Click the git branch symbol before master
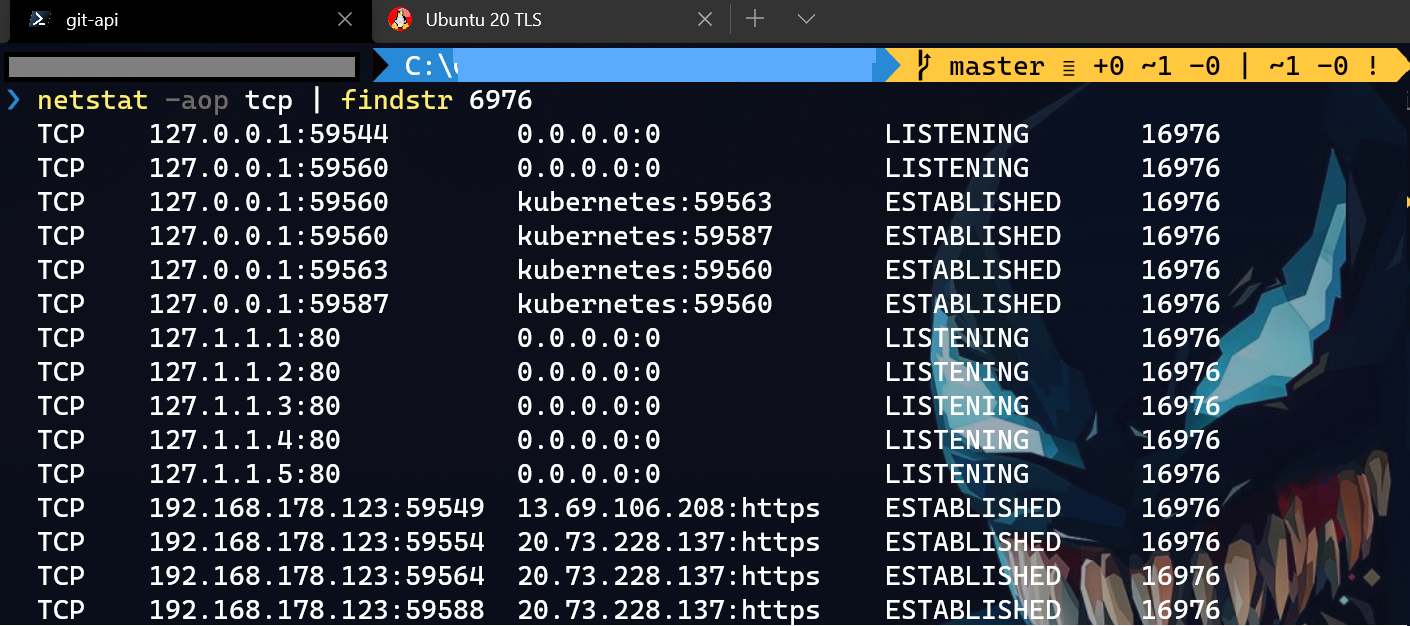1410x626 pixels. click(925, 66)
